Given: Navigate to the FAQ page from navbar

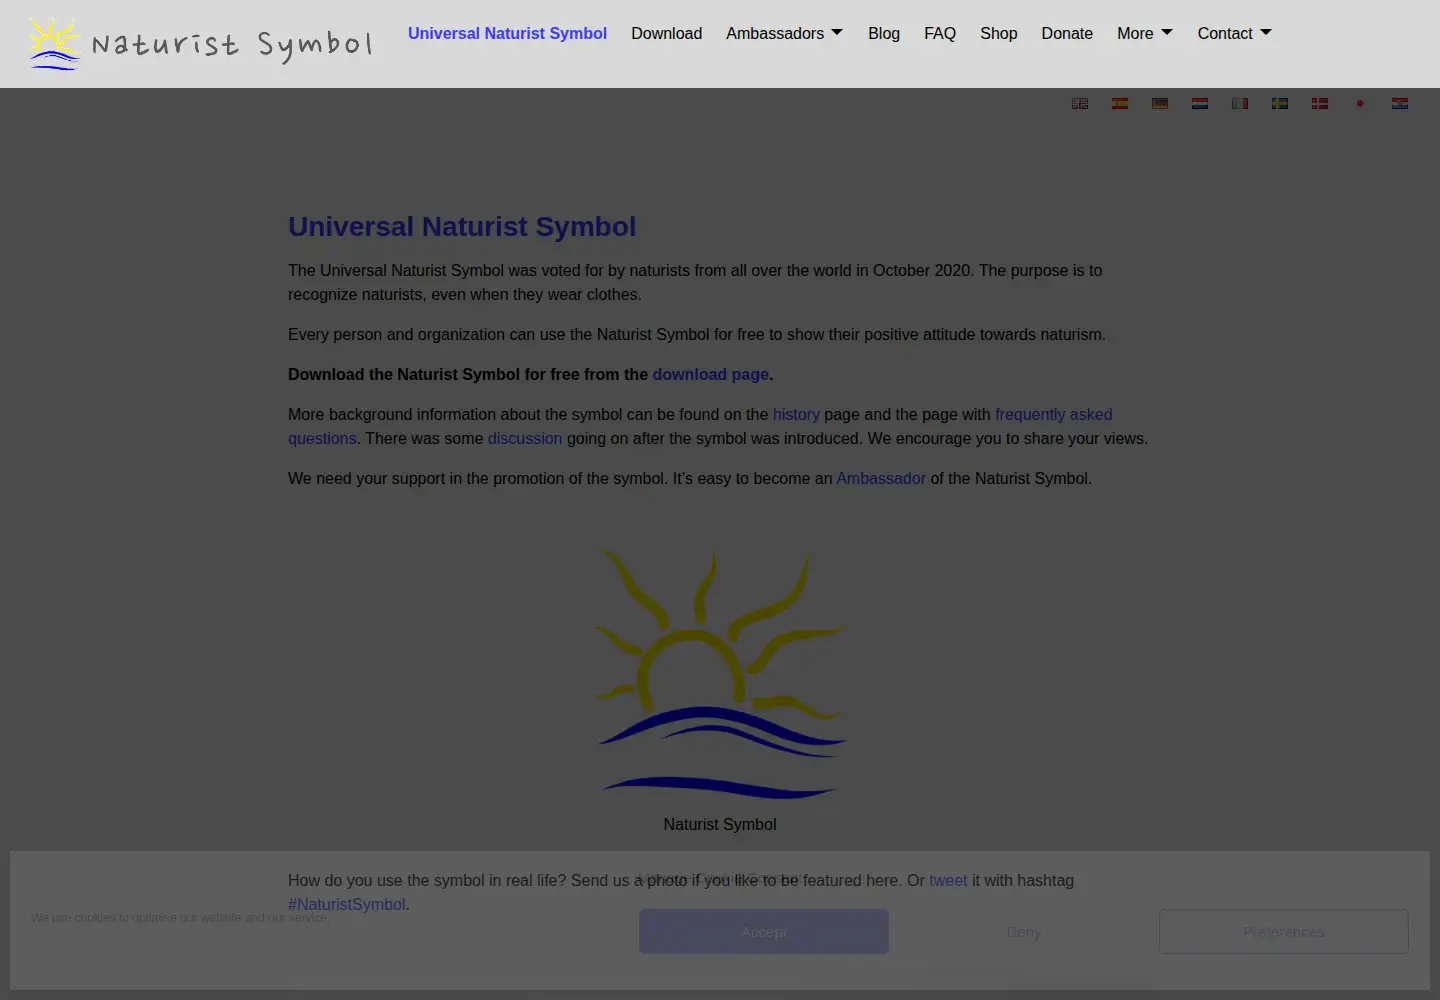Looking at the screenshot, I should coord(940,33).
